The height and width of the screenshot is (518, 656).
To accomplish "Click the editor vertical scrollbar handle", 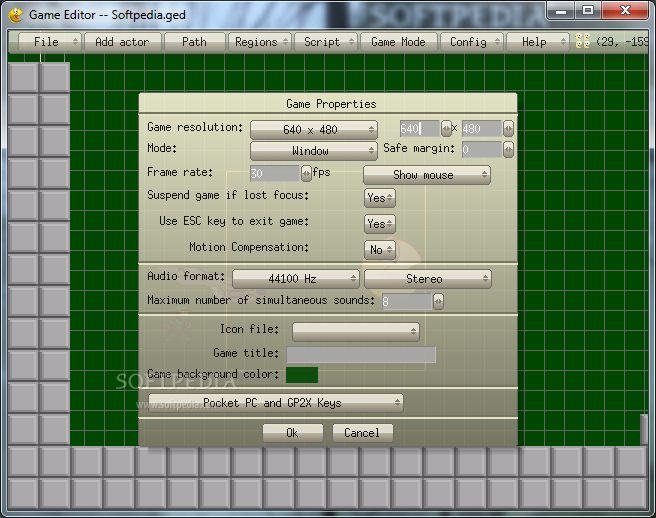I will (644, 429).
